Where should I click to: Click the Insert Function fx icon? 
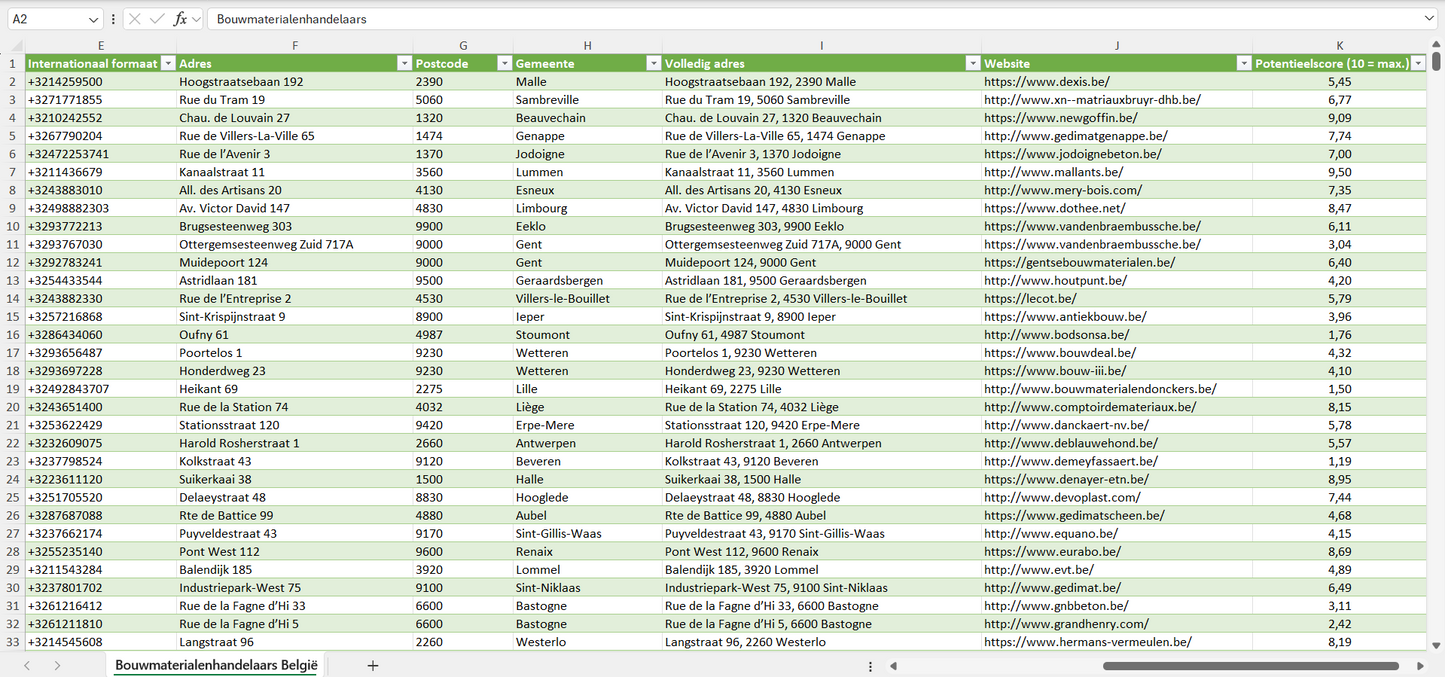180,19
